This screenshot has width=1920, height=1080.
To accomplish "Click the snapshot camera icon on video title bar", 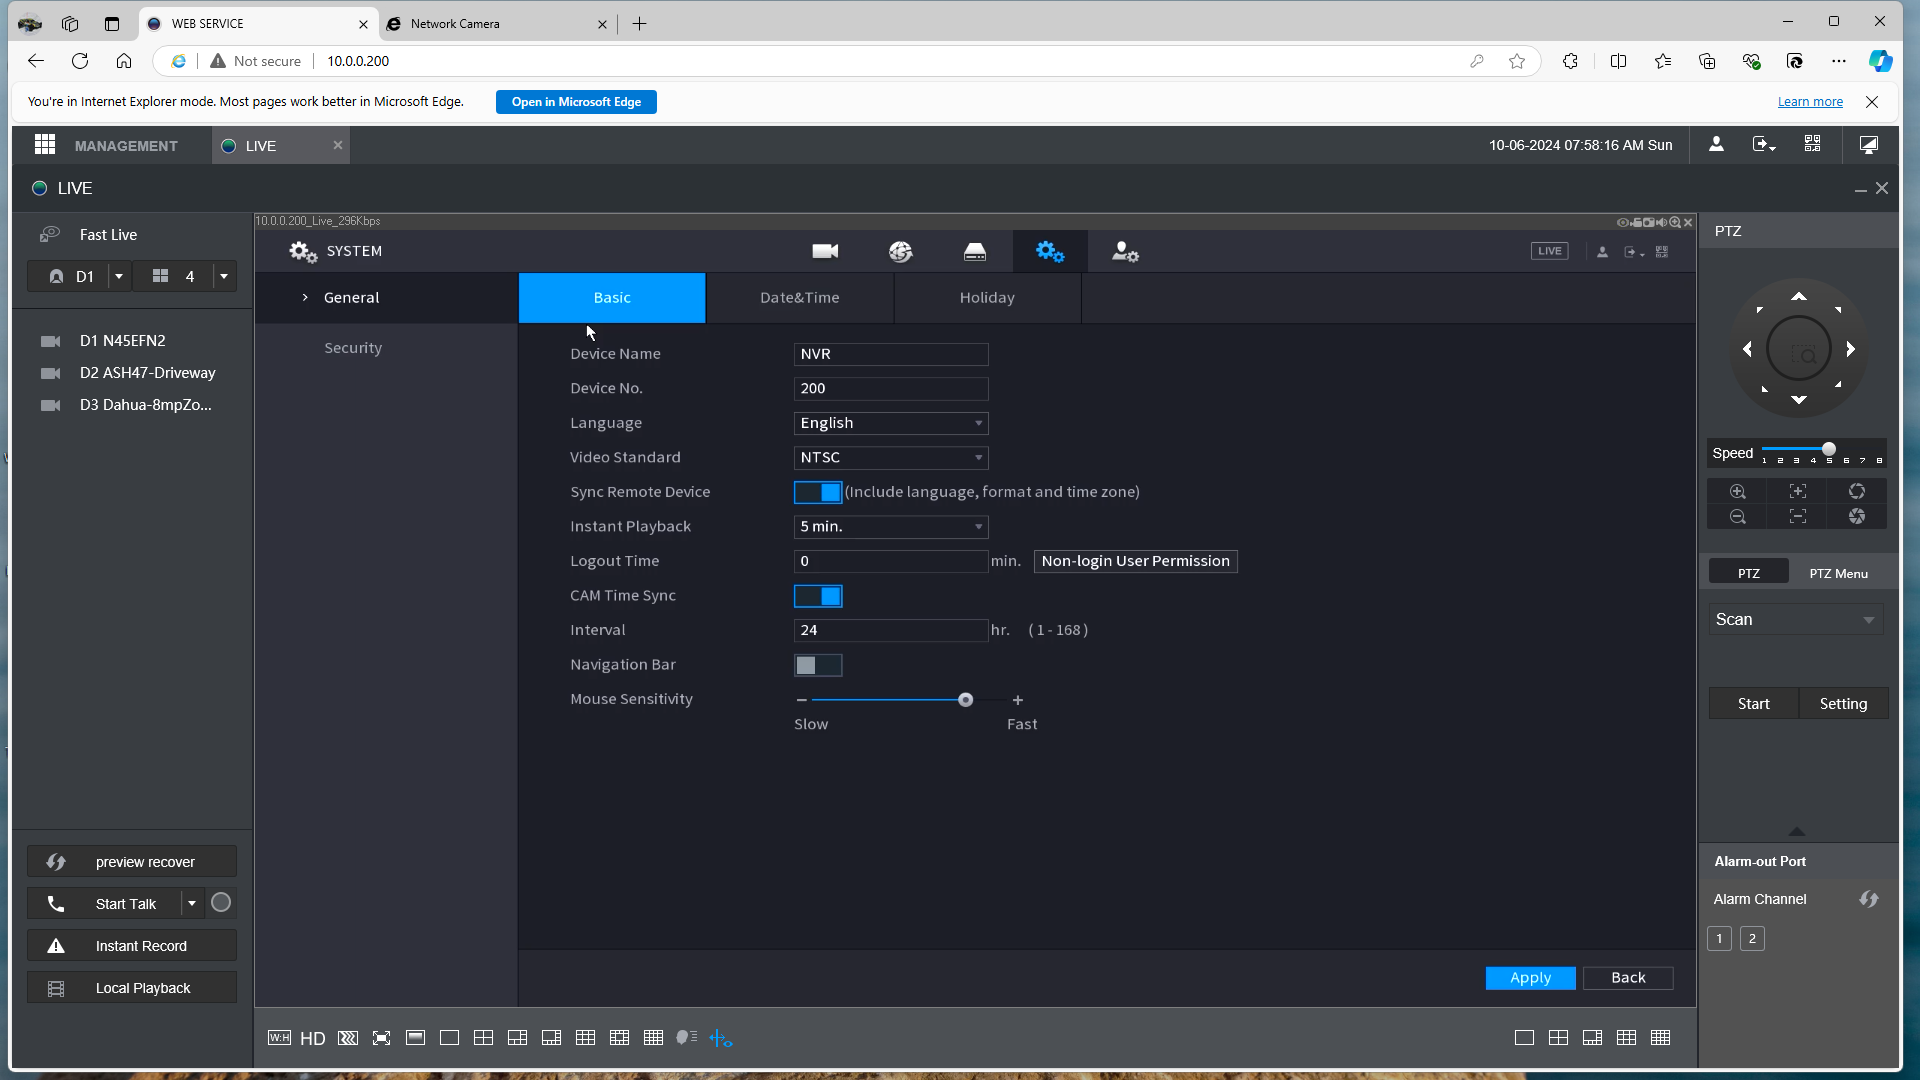I will [1649, 222].
